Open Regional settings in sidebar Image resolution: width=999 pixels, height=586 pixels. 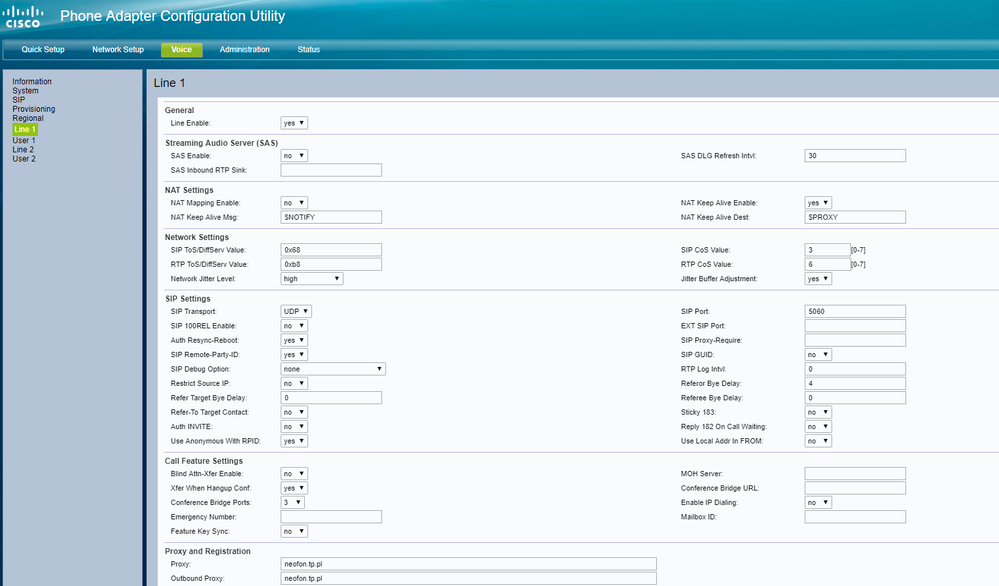pos(28,118)
